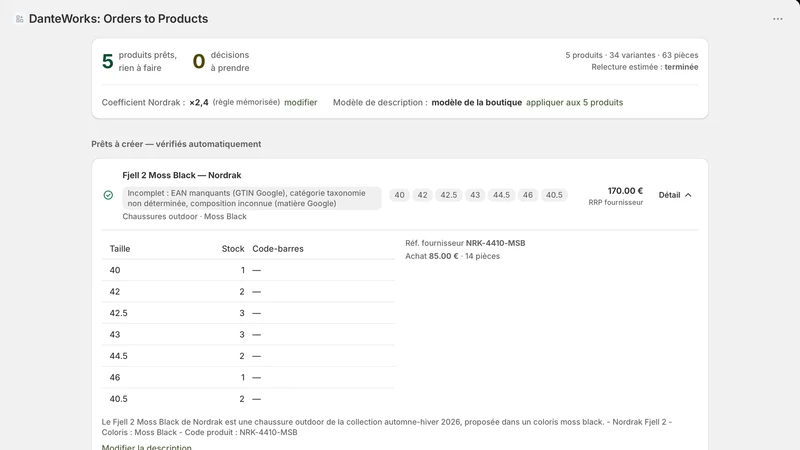
Task: Select the size 40 chip
Action: [399, 195]
